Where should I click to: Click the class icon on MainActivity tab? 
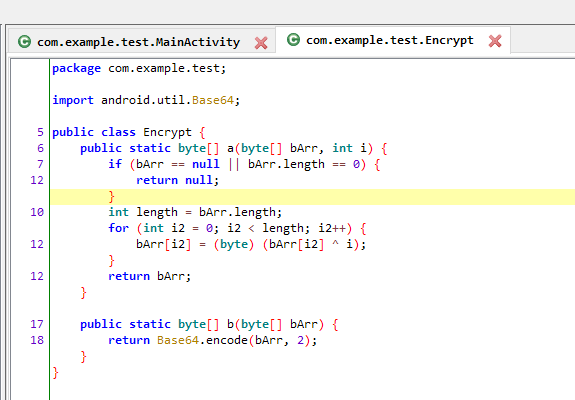[x=25, y=42]
